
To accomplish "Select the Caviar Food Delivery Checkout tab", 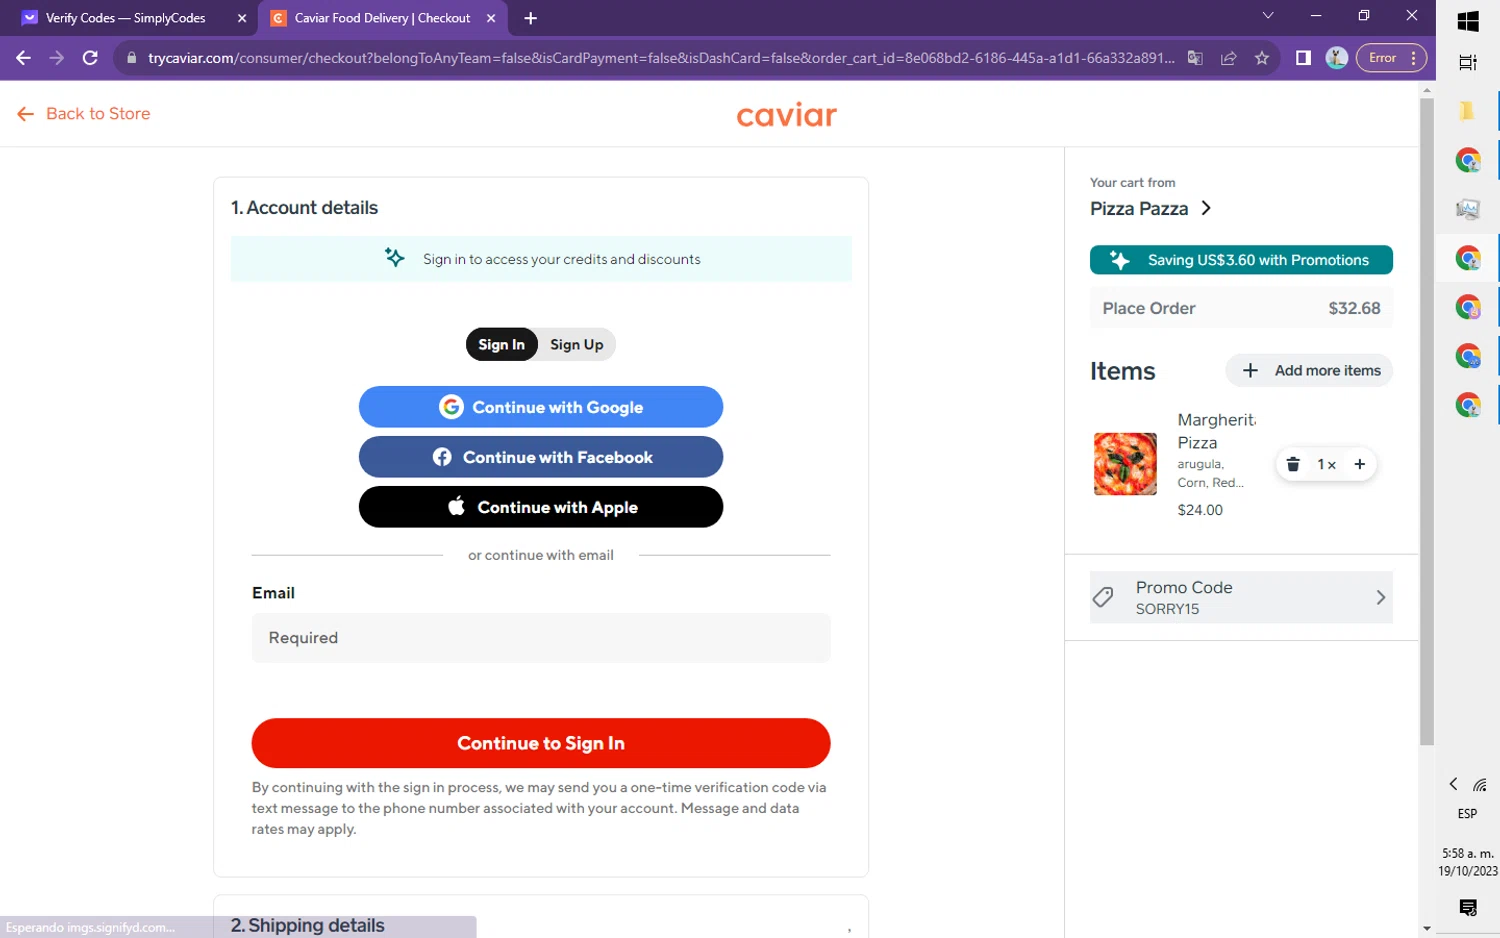I will [382, 18].
